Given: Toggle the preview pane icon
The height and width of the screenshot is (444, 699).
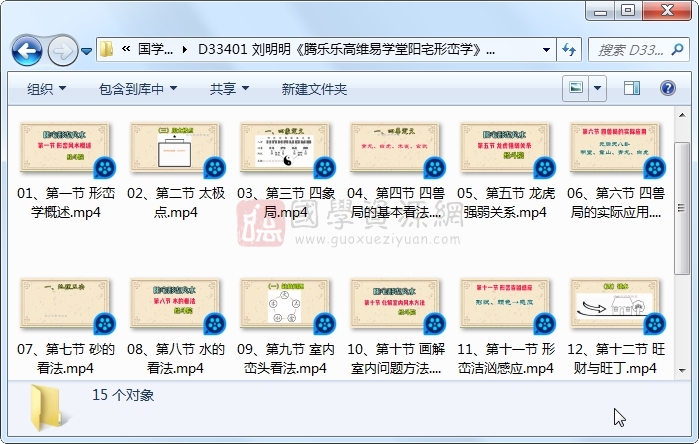Looking at the screenshot, I should 631,88.
